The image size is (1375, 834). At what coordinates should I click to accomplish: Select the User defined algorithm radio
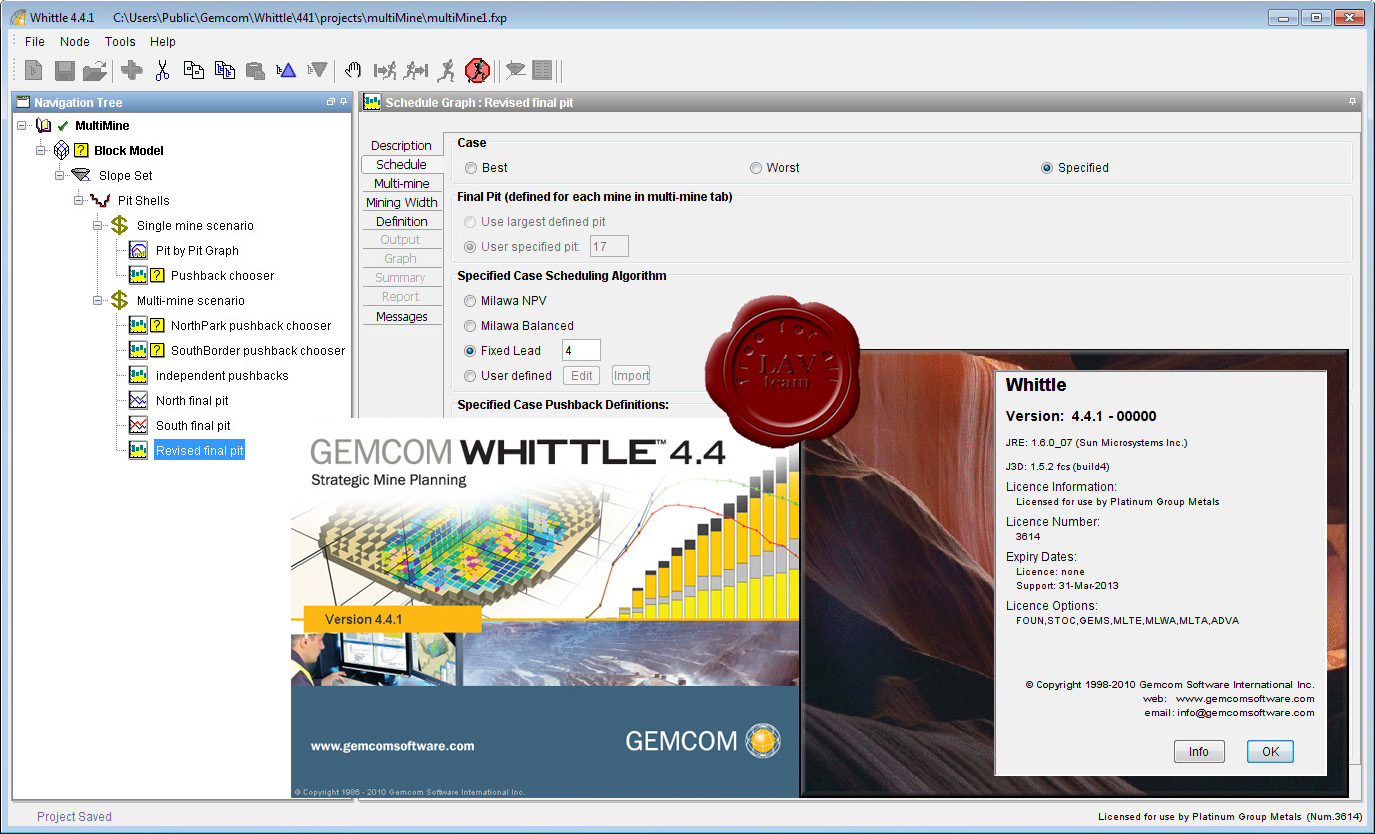coord(471,376)
